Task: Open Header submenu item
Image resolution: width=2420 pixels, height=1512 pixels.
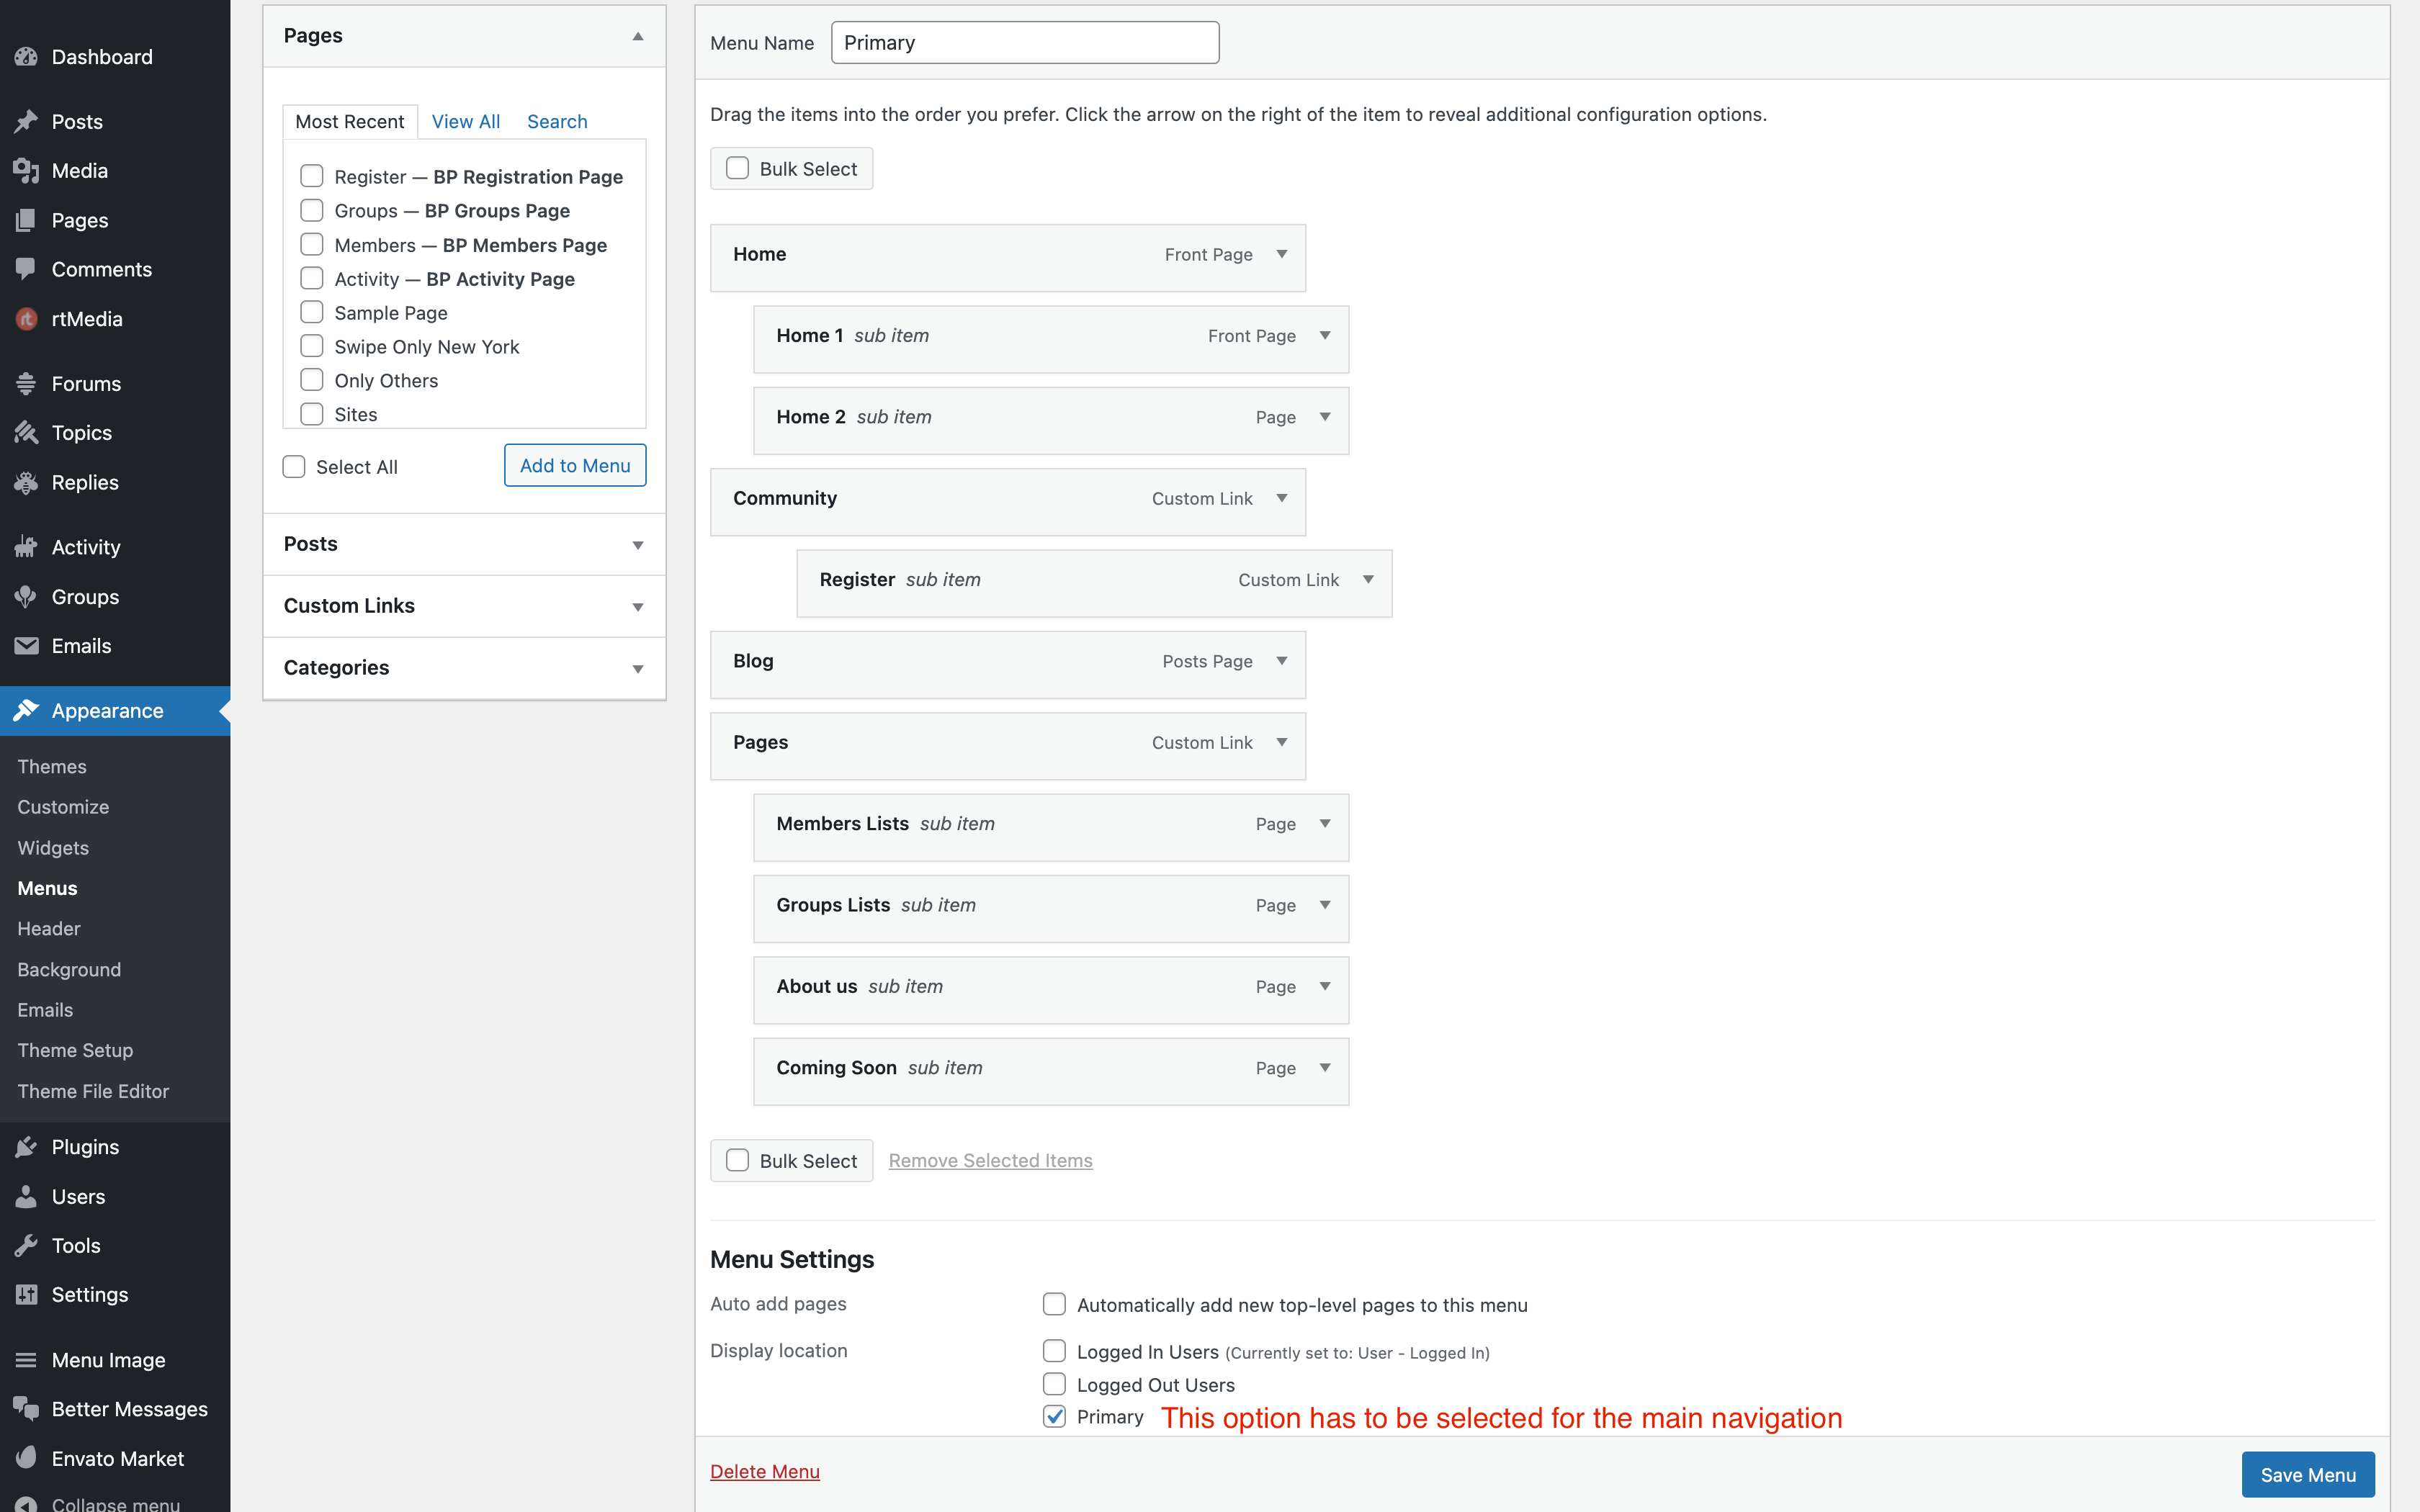Action: tap(49, 929)
